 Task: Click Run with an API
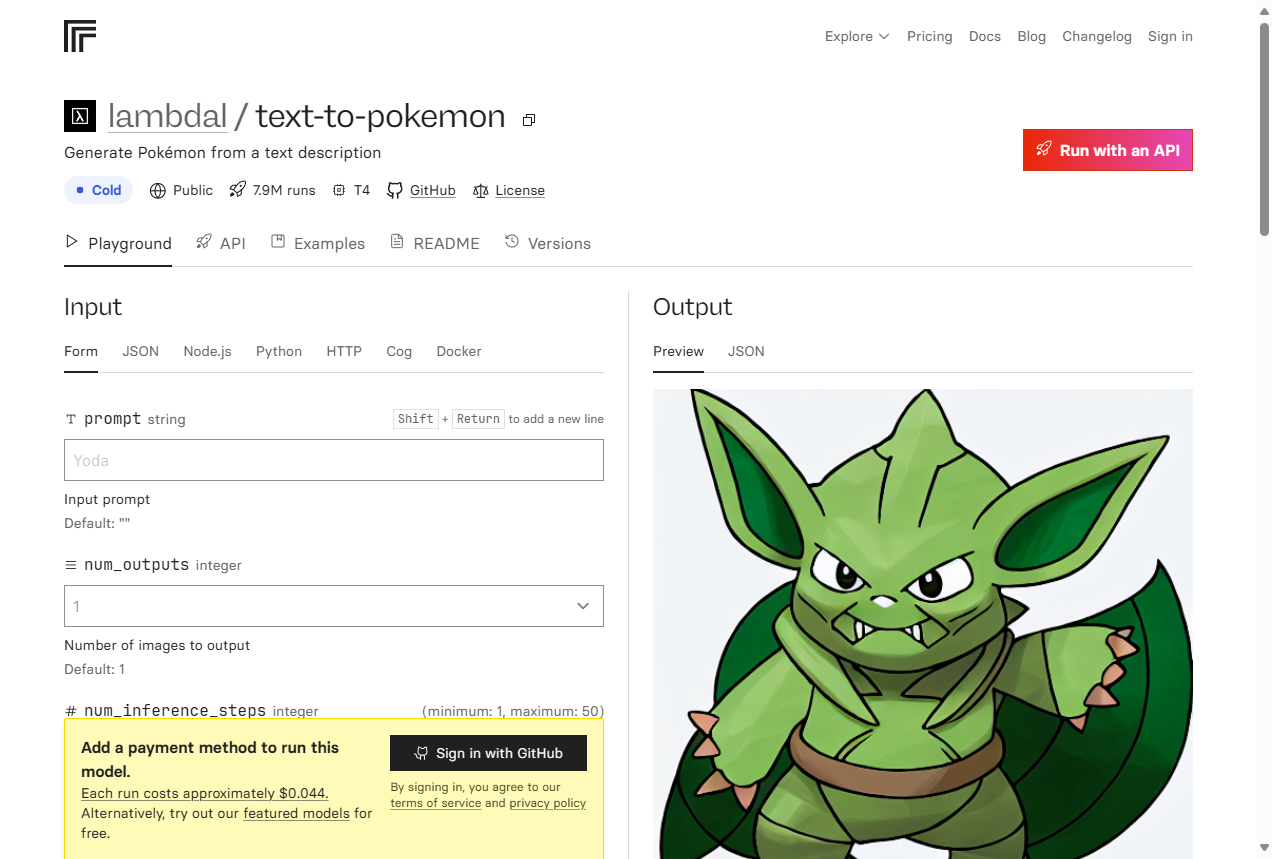pyautogui.click(x=1107, y=150)
